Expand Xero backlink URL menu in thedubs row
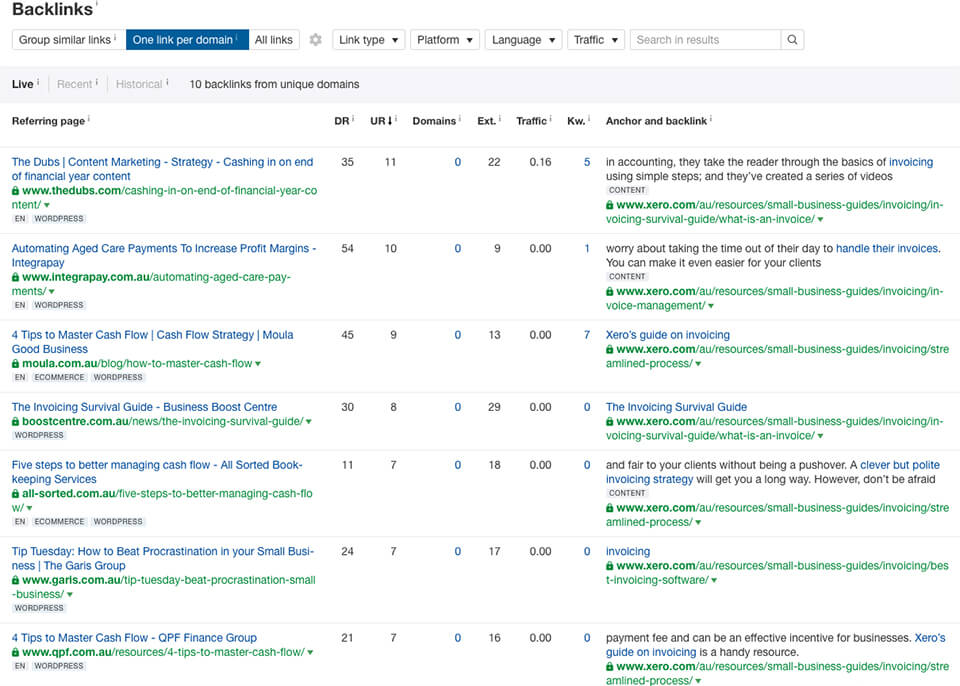This screenshot has height=686, width=960. click(x=820, y=219)
